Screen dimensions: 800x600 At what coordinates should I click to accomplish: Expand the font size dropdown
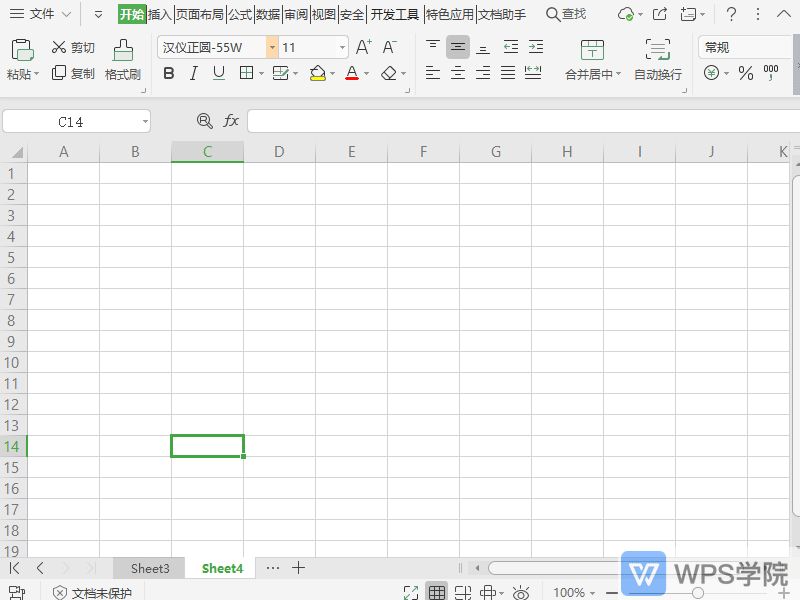coord(343,47)
